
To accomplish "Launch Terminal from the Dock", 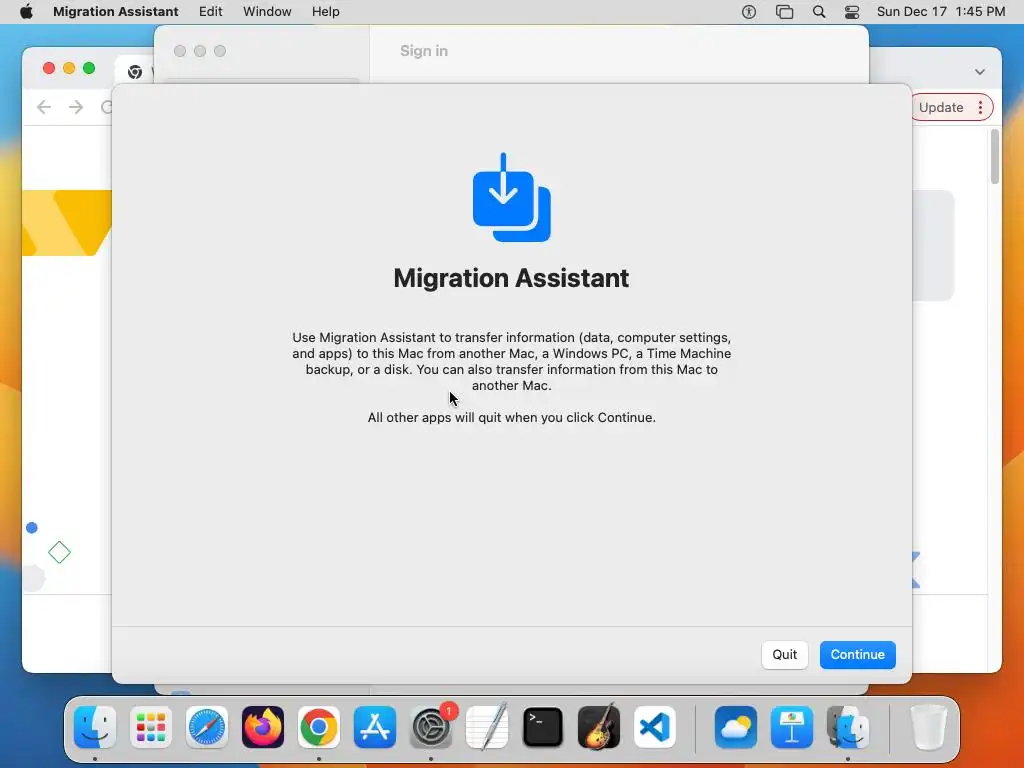I will (x=543, y=727).
